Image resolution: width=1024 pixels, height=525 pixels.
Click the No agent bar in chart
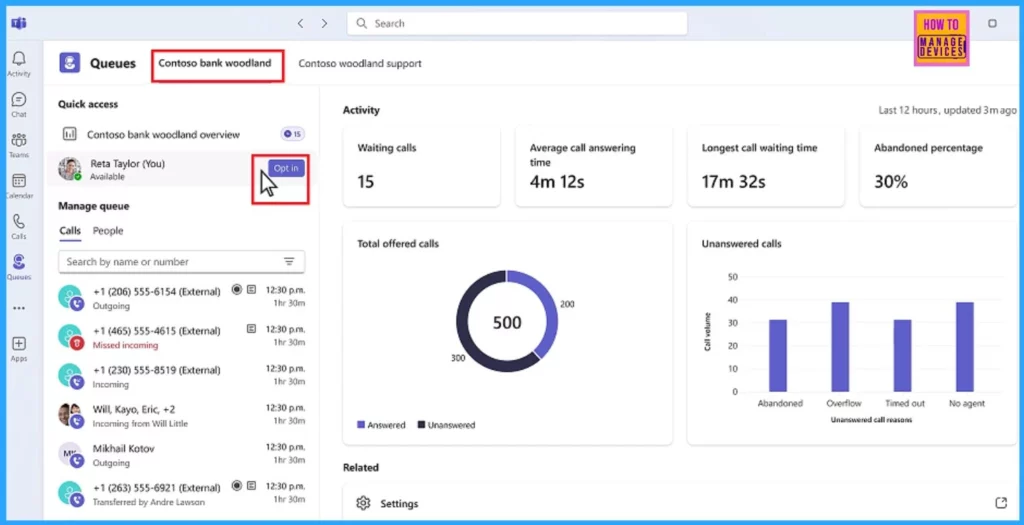point(965,347)
